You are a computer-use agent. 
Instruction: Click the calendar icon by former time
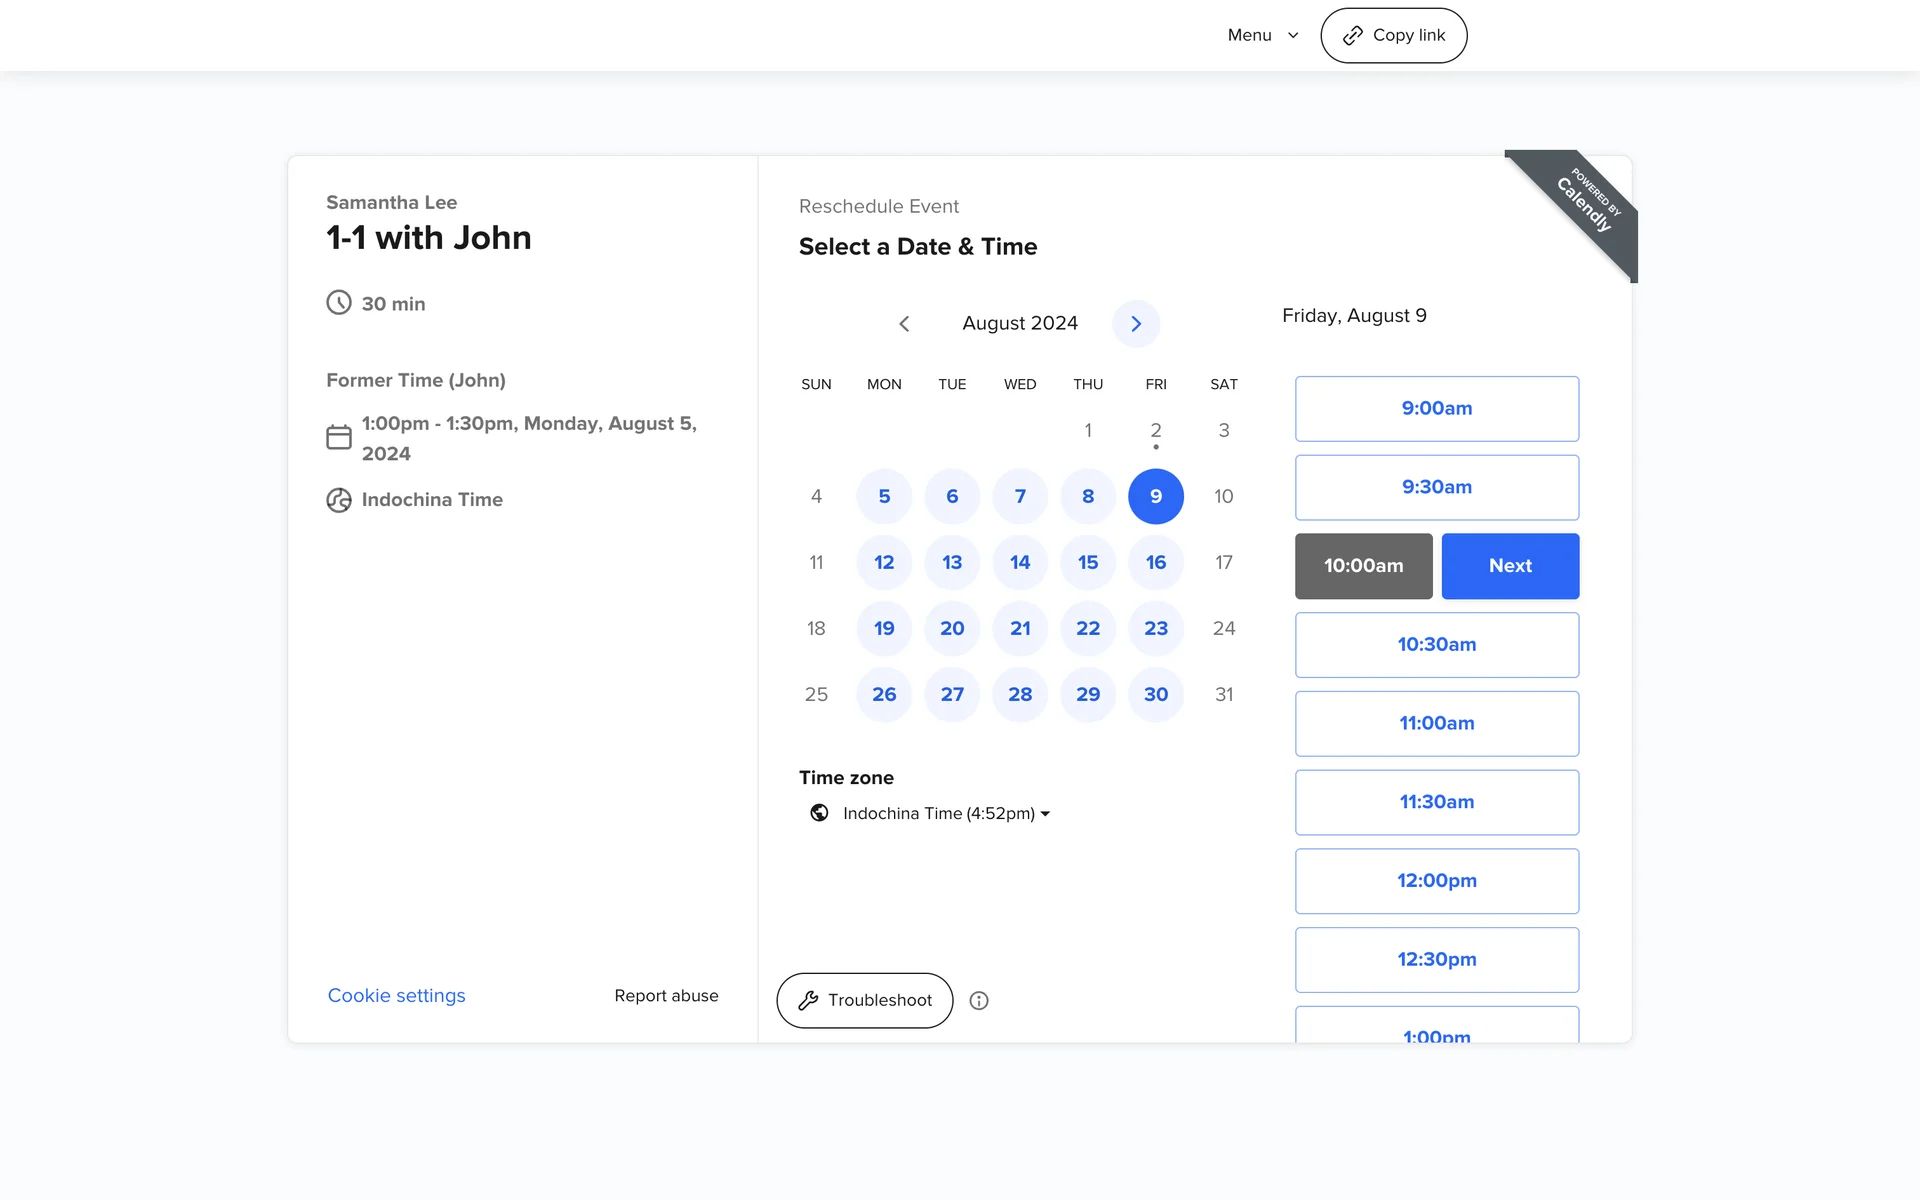339,437
